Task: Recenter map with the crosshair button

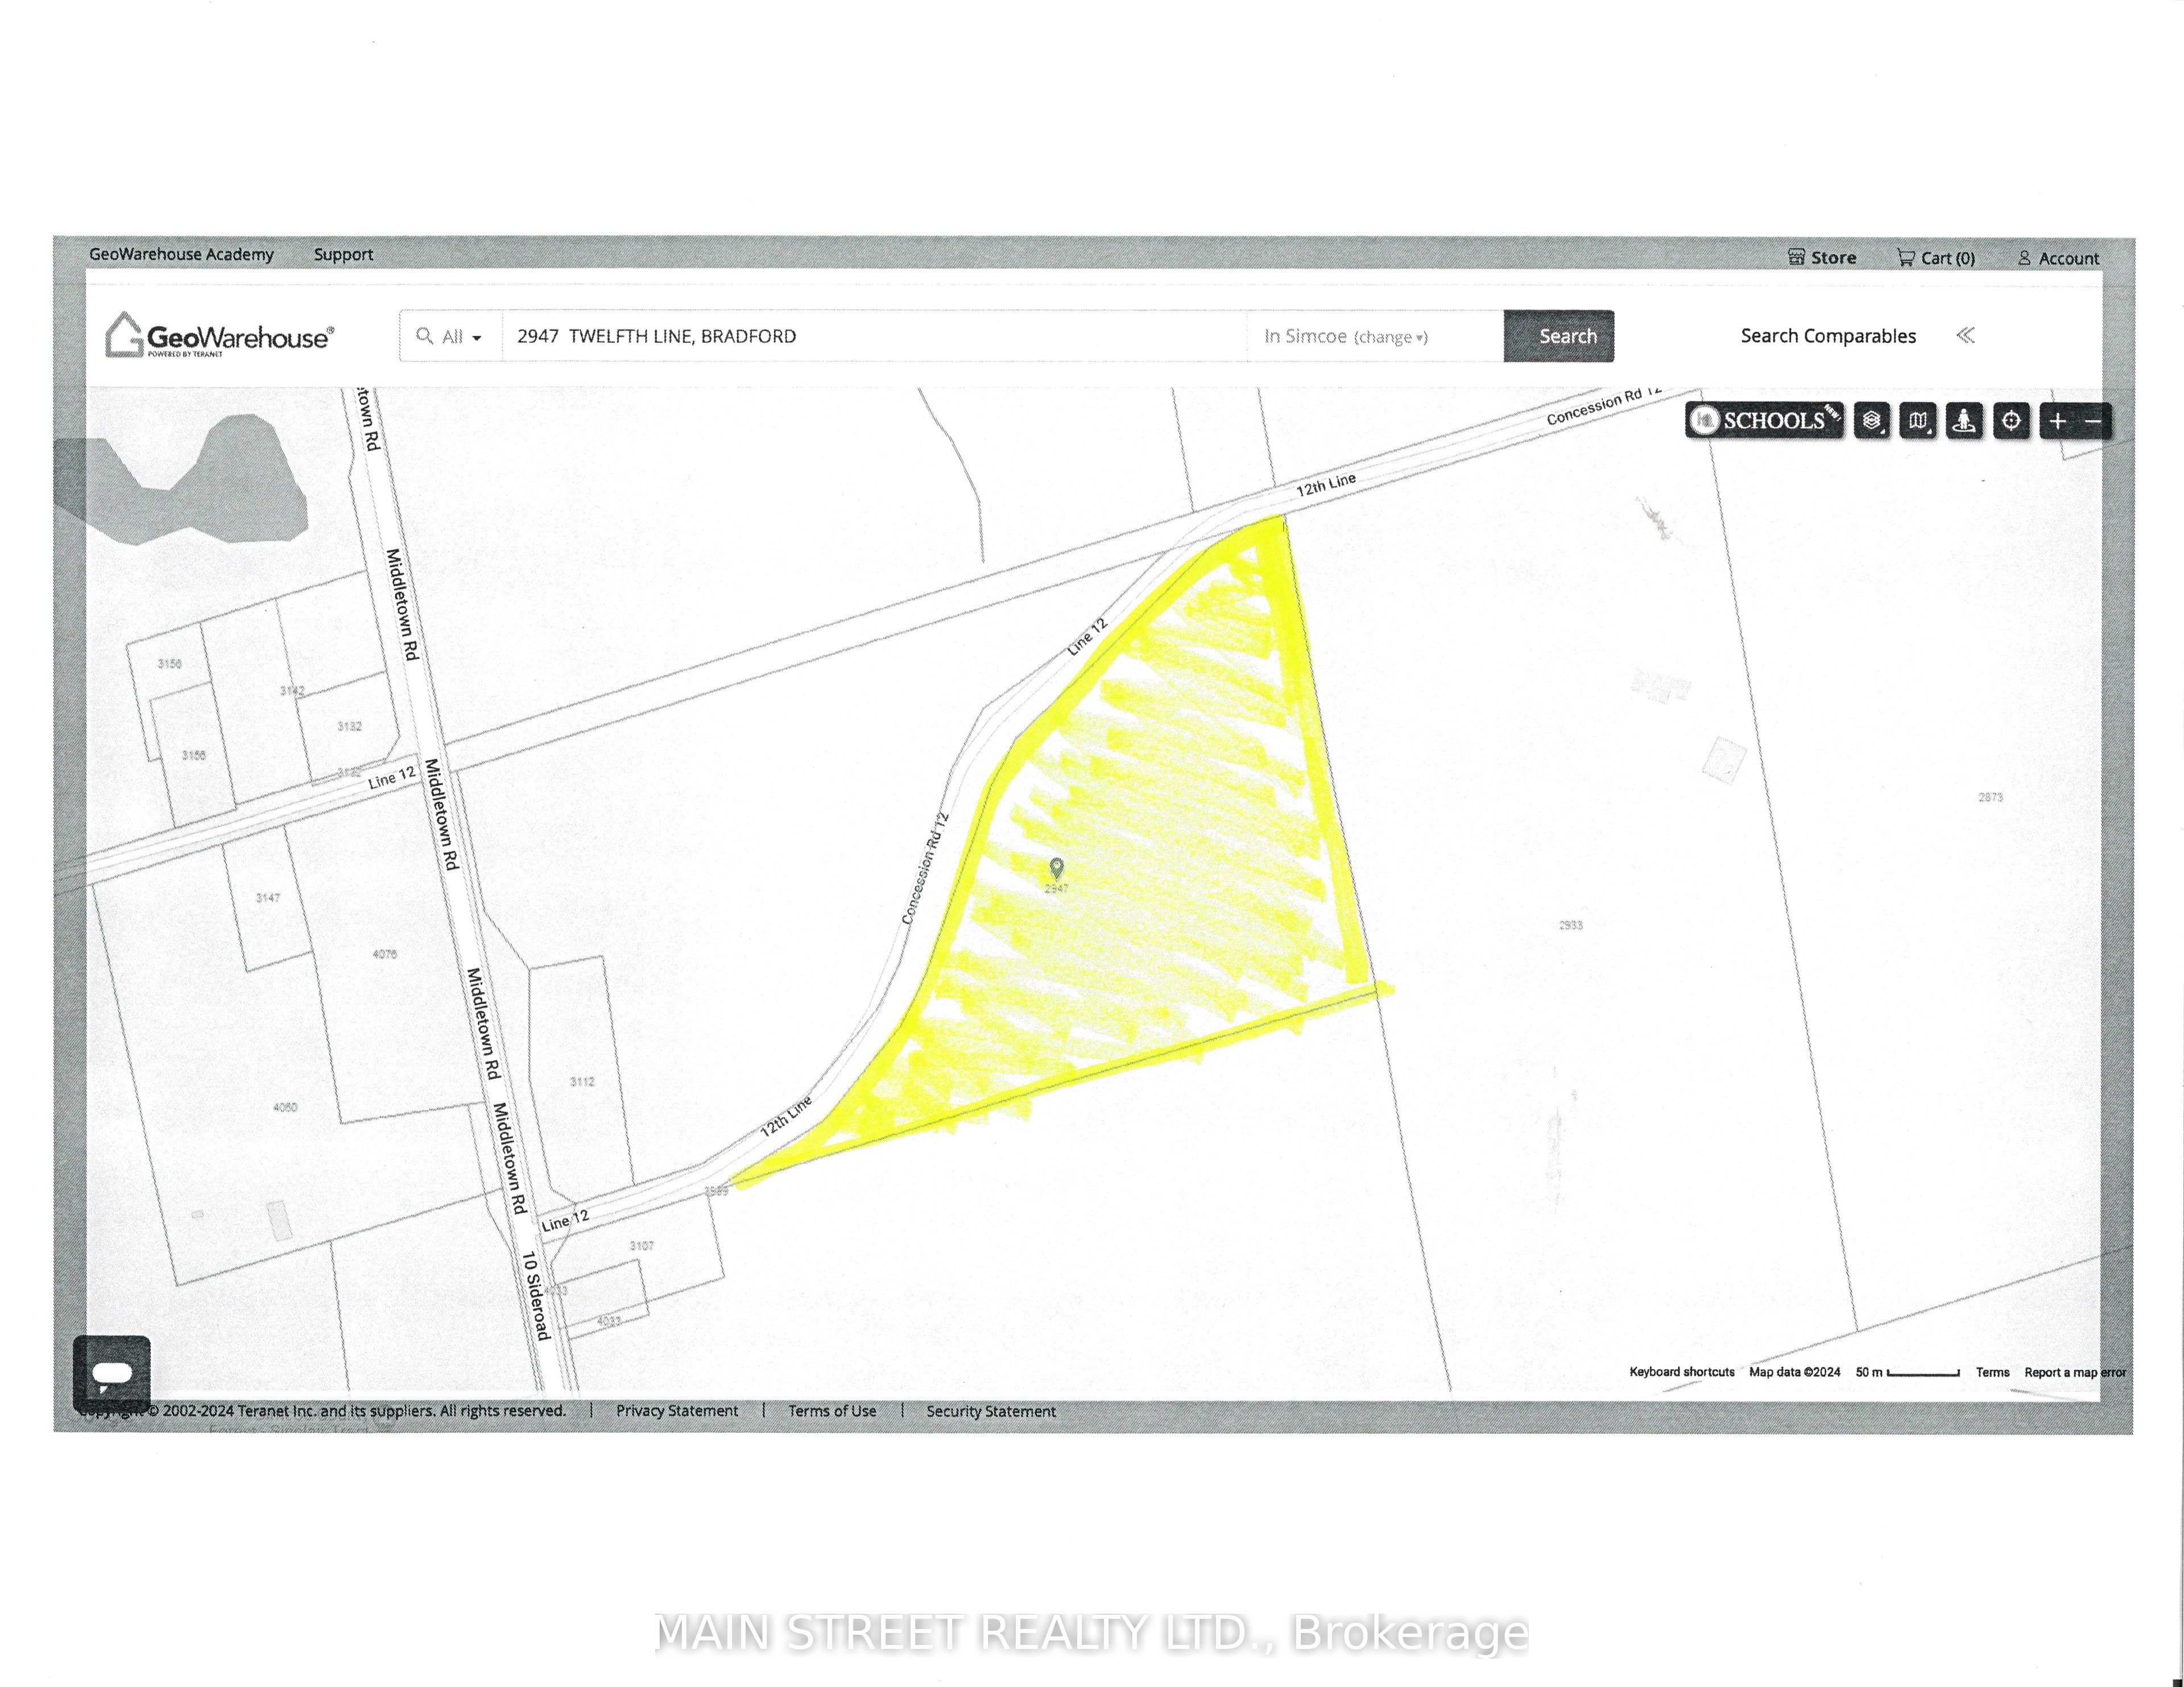Action: tap(2011, 421)
